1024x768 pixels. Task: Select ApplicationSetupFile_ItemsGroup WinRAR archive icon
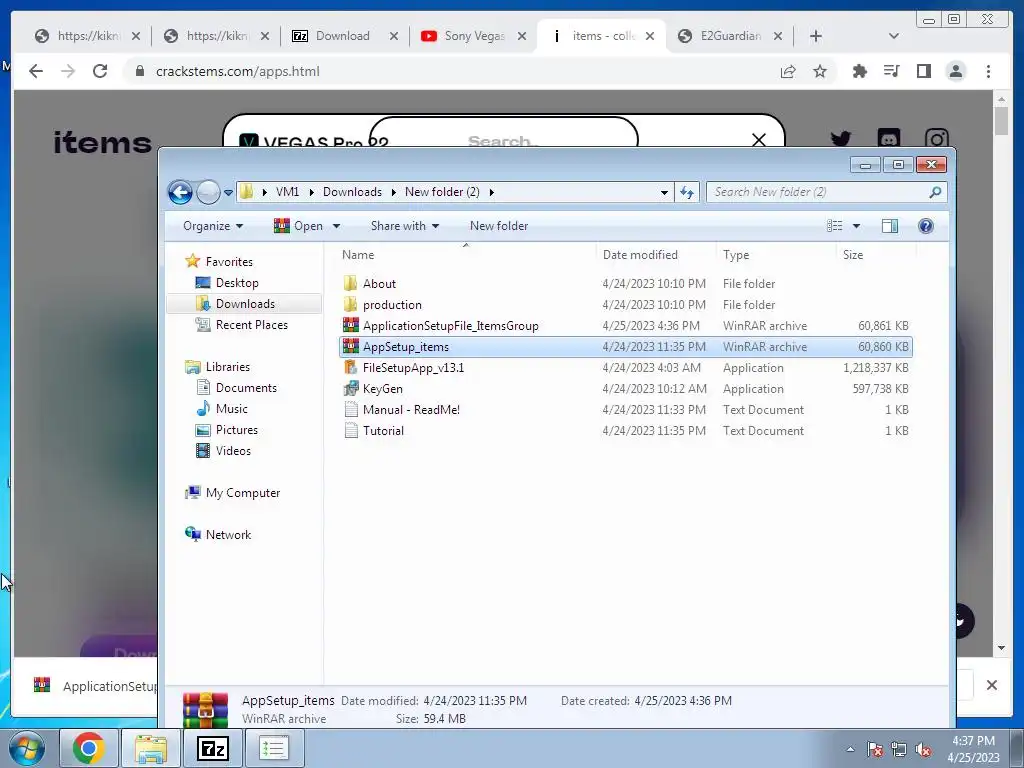[x=351, y=325]
